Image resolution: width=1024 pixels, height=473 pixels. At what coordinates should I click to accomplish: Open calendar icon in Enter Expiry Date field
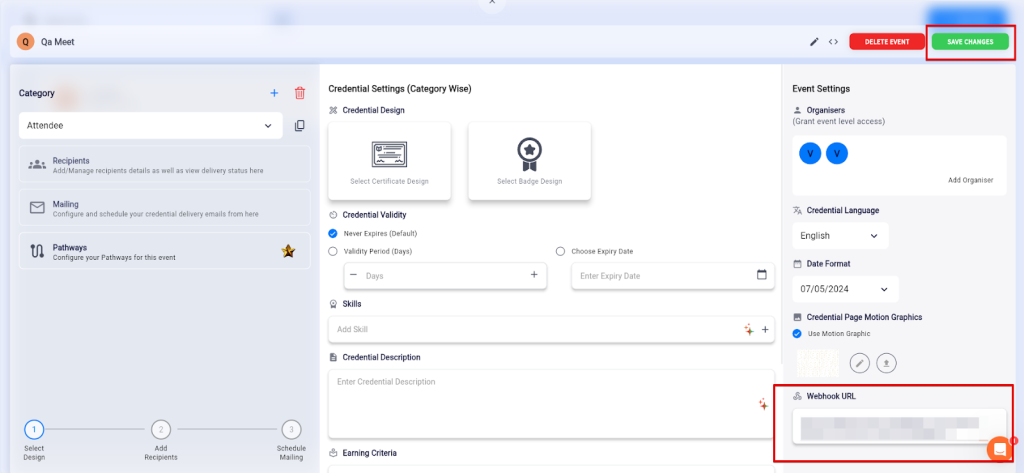click(x=761, y=275)
